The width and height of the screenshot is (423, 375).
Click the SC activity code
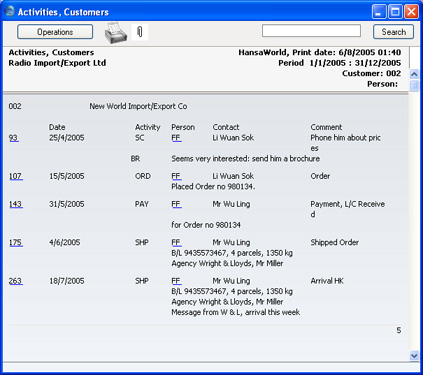pos(140,138)
